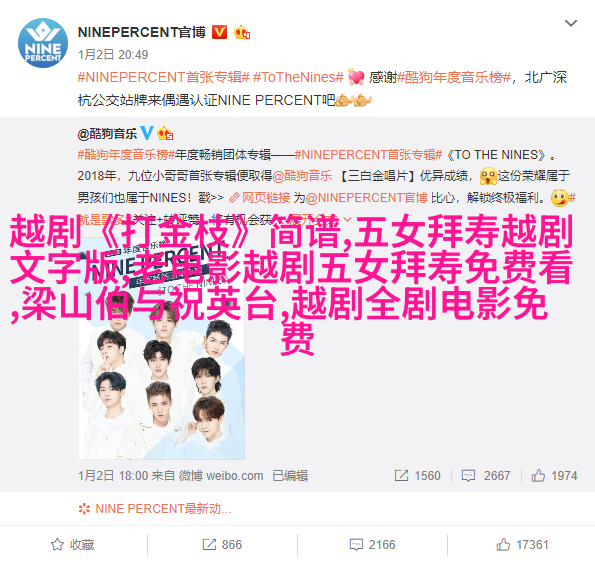Open the NINE PERCENT profile avatar
The height and width of the screenshot is (562, 595).
pyautogui.click(x=43, y=43)
